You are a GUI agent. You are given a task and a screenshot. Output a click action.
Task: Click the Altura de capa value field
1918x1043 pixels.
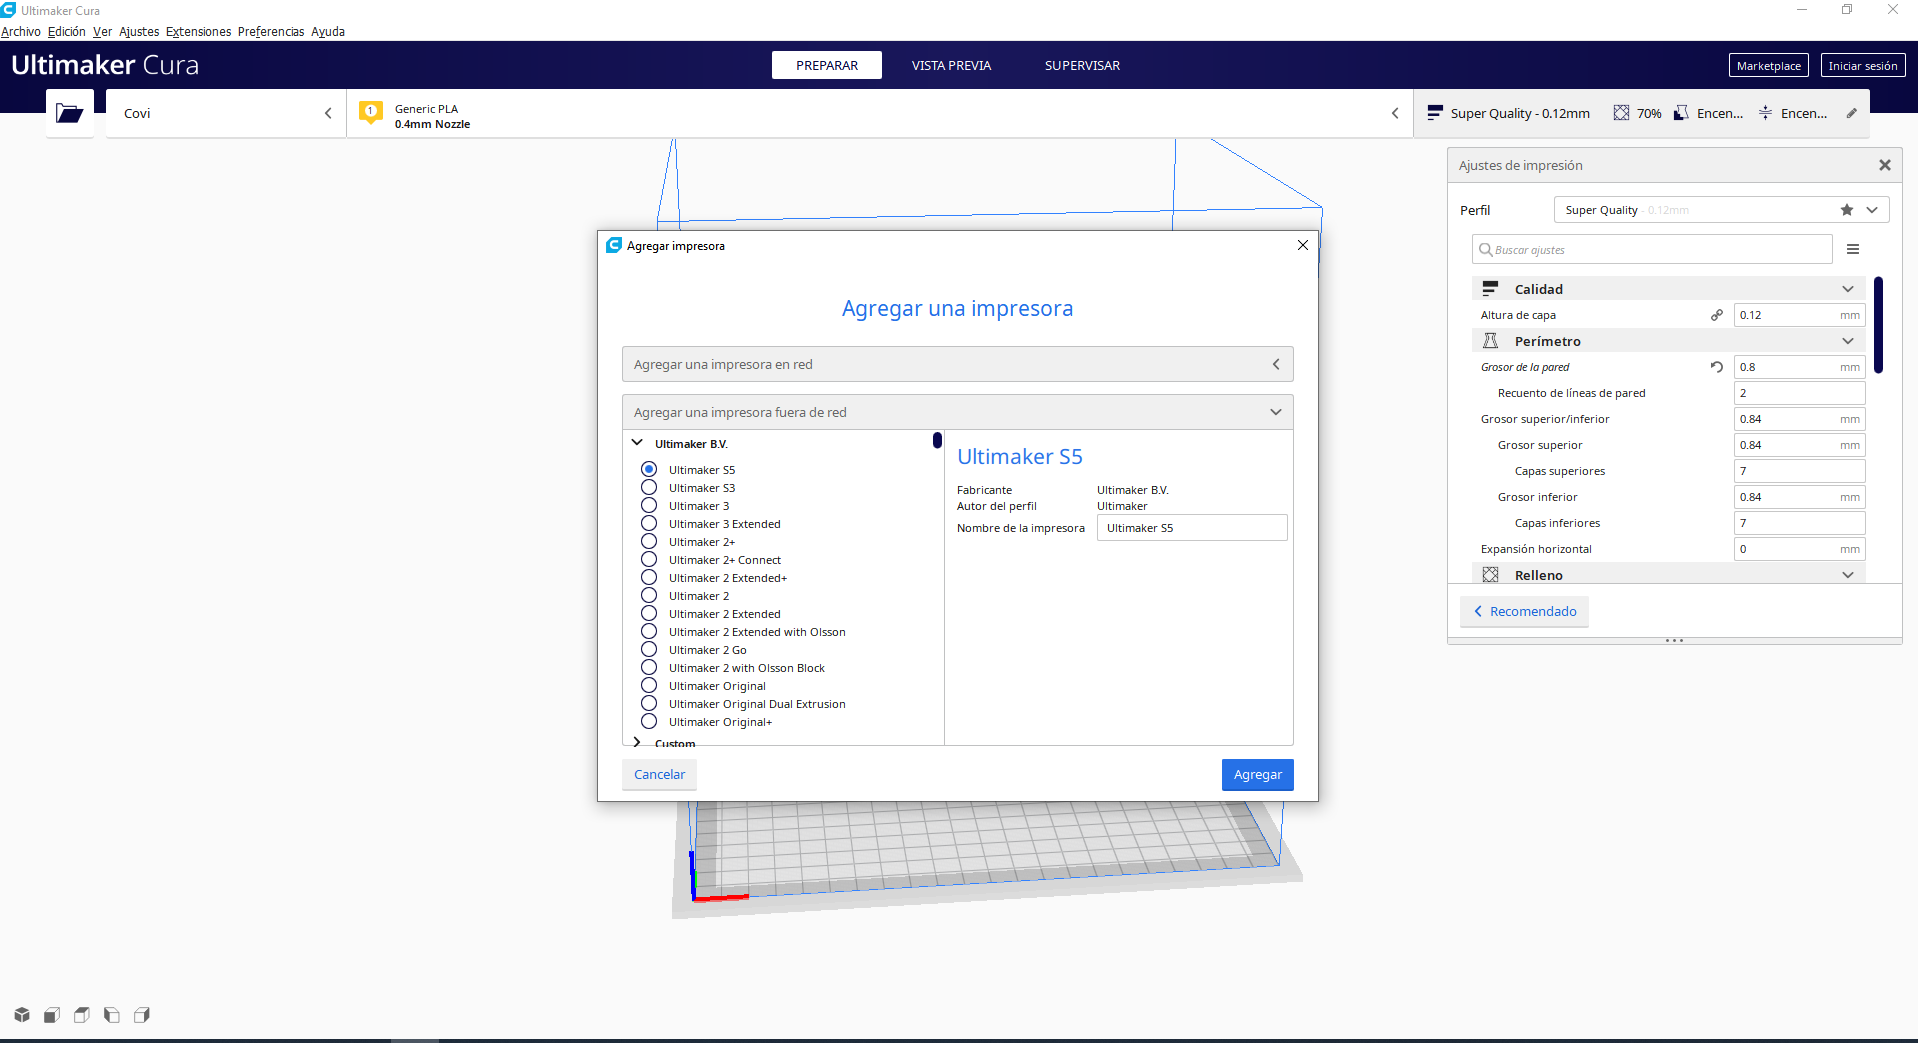1799,315
